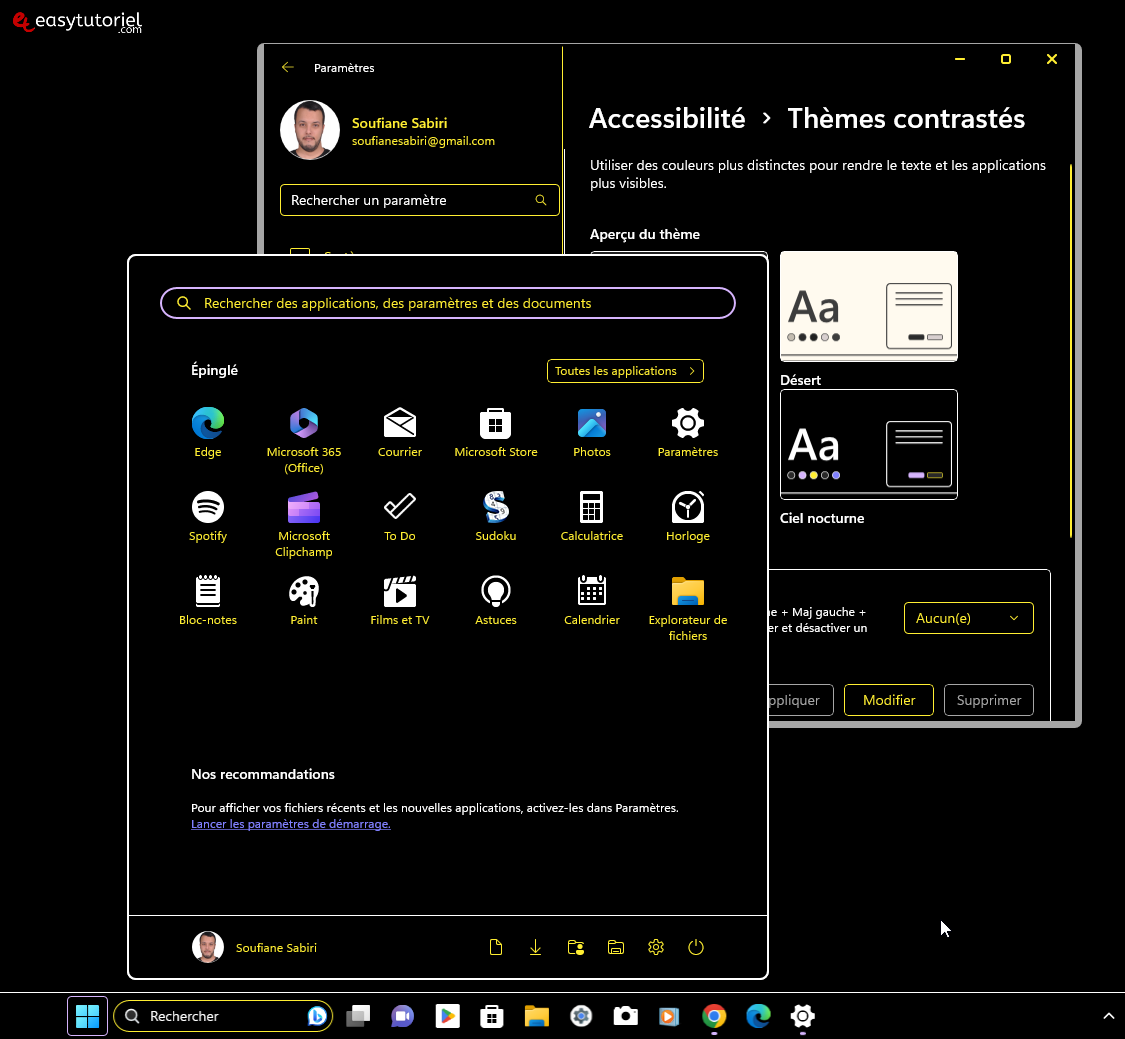Open Calculatrice app
Screen dimensions: 1125x1039
point(592,516)
